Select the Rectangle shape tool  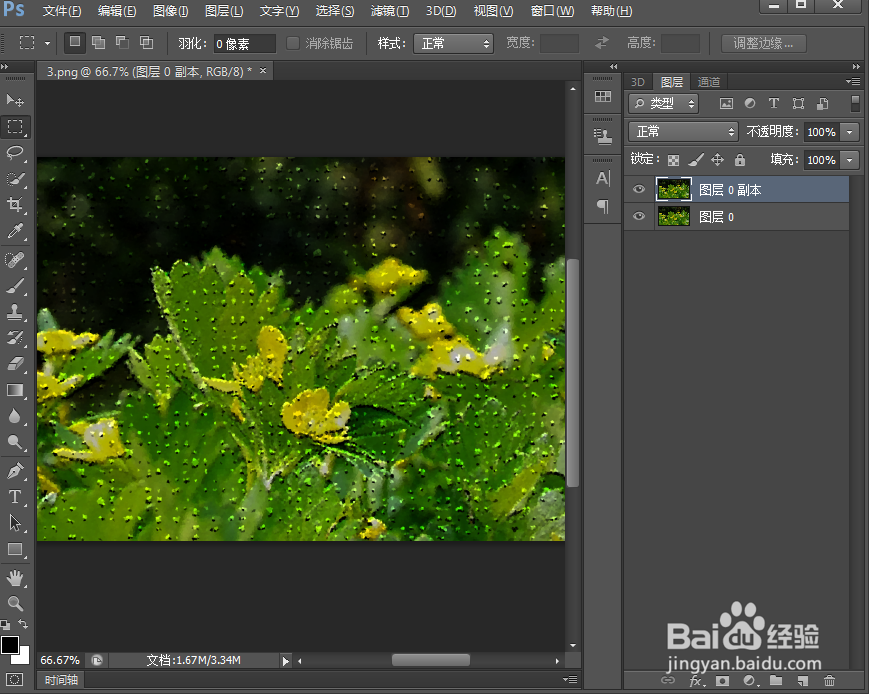pyautogui.click(x=15, y=549)
